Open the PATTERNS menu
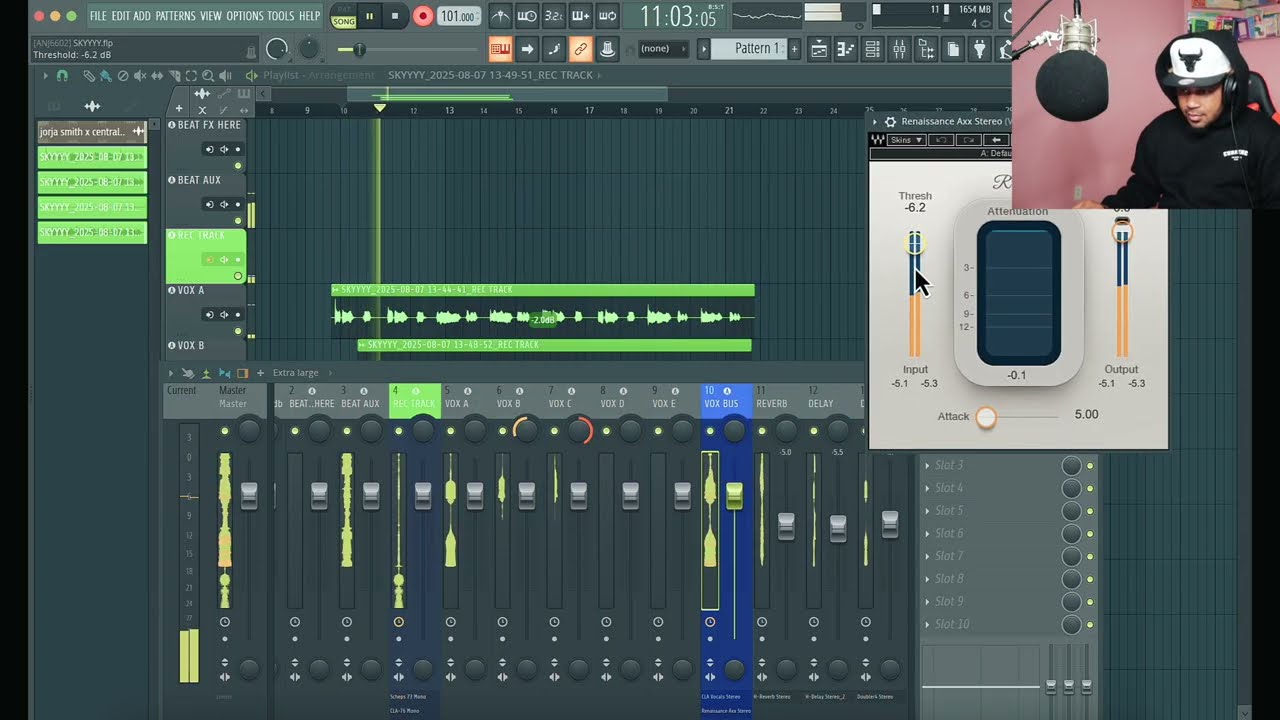 click(175, 16)
